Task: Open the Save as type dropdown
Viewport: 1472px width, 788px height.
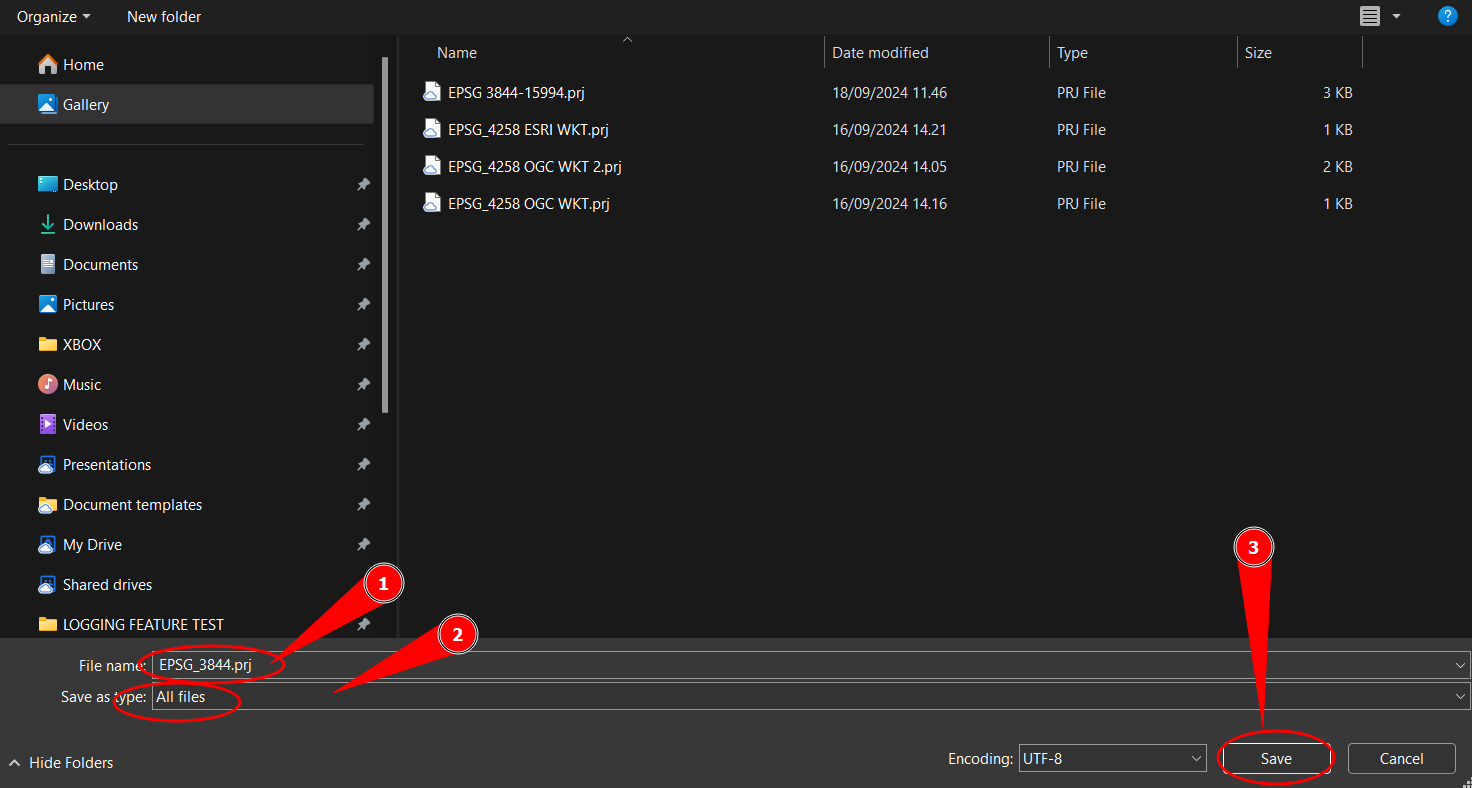Action: 810,697
